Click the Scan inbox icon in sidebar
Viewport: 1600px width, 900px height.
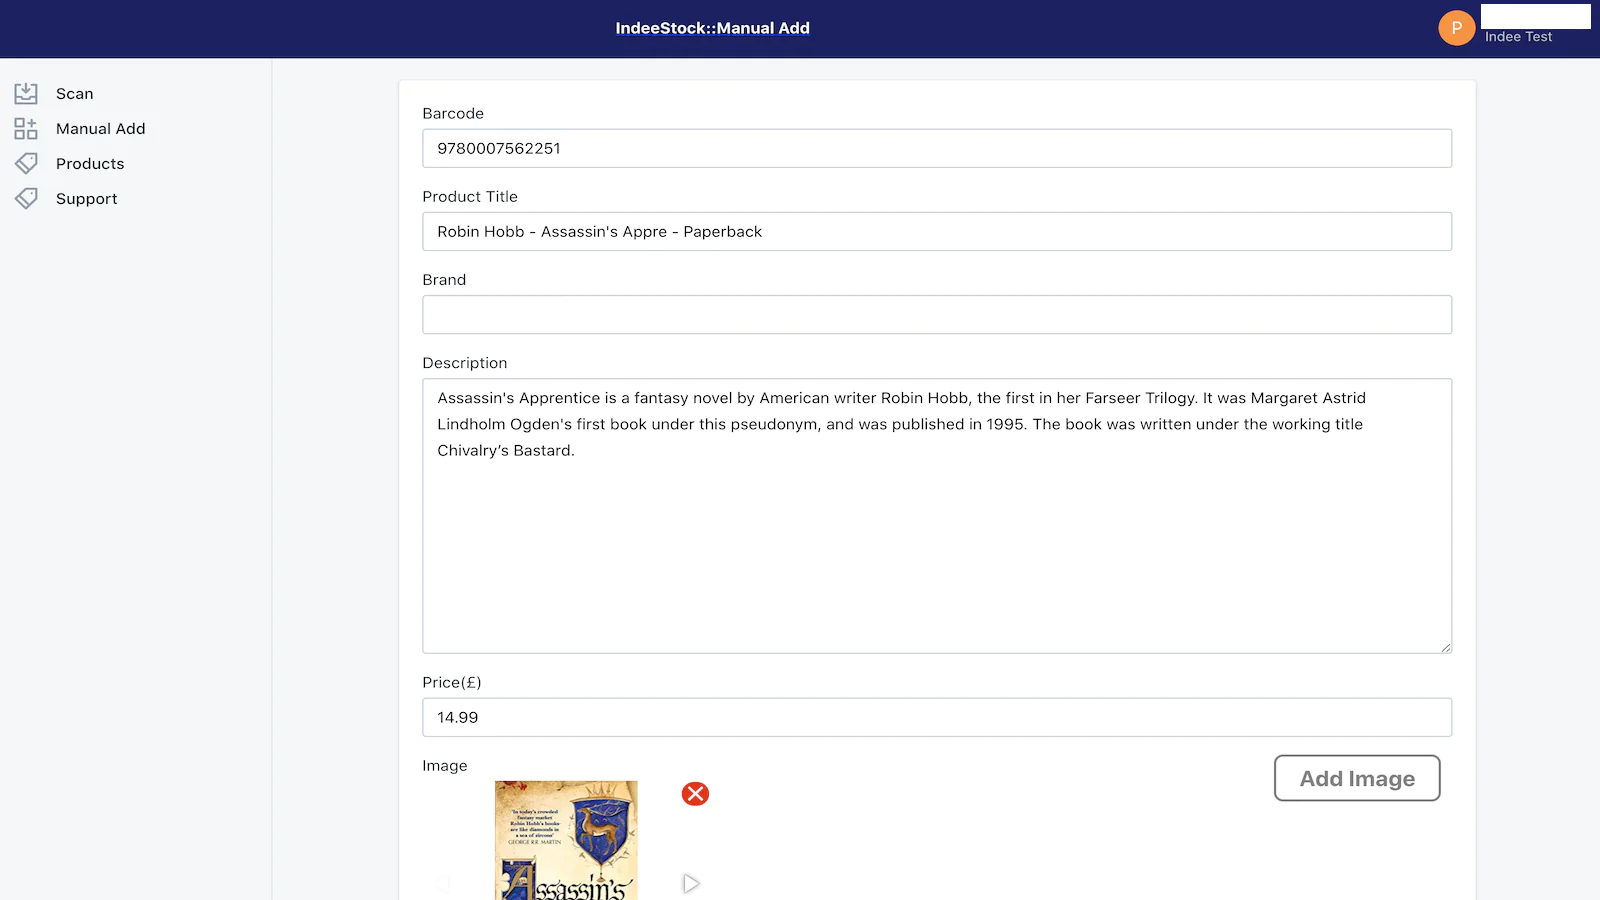tap(26, 94)
